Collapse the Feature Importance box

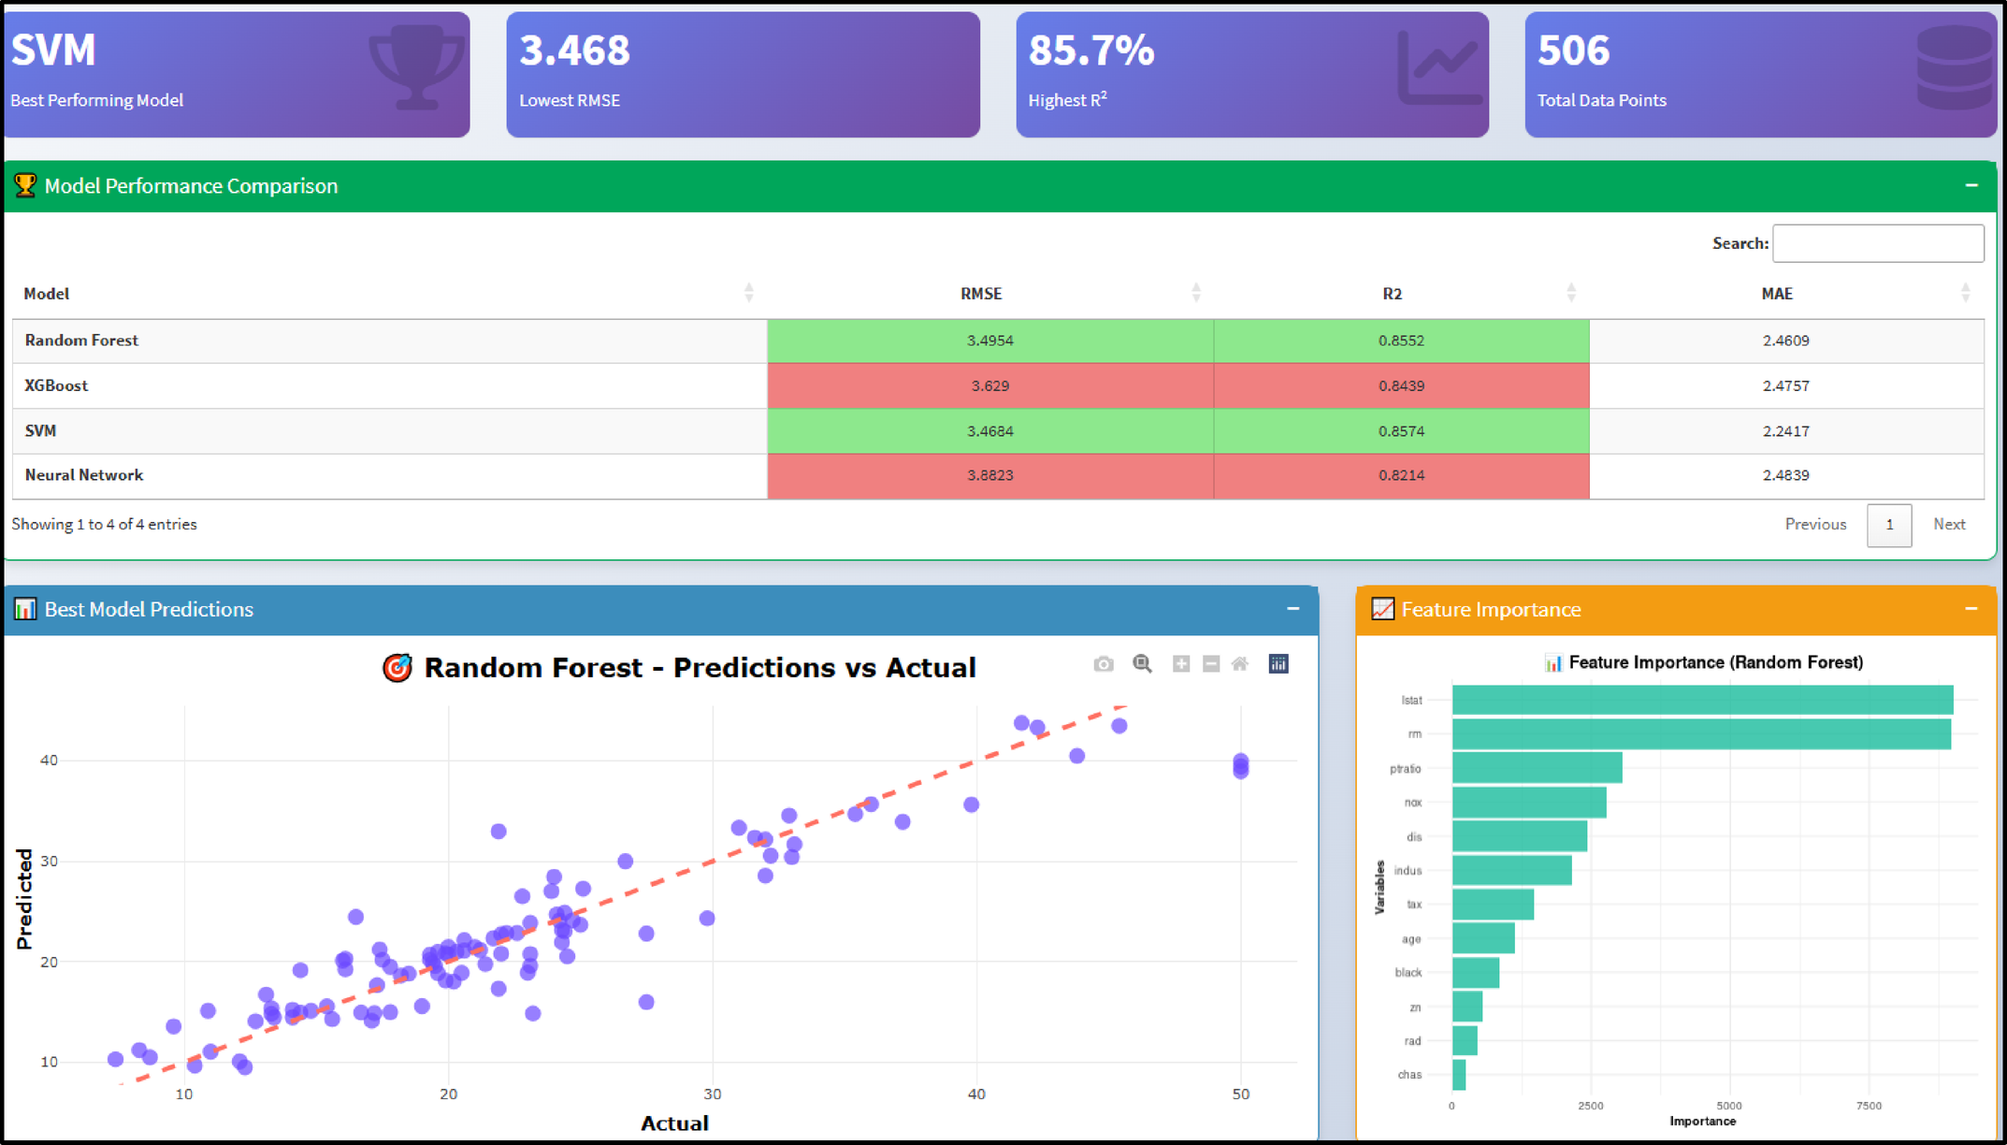(1971, 609)
